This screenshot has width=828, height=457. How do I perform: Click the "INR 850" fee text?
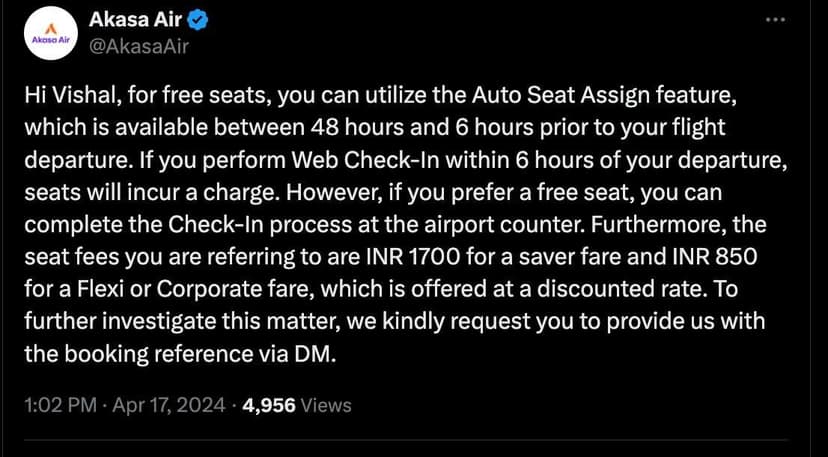722,256
